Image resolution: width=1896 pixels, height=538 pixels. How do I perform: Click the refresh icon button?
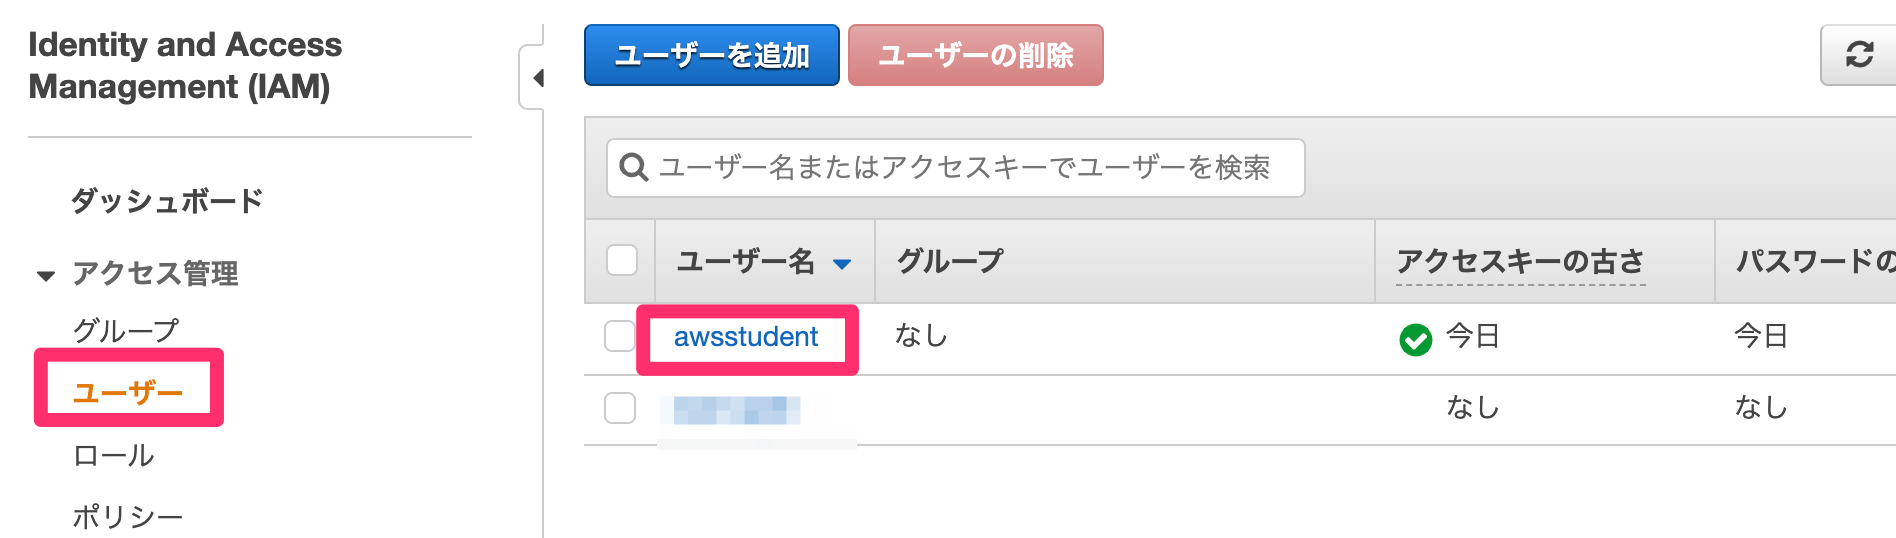click(x=1858, y=55)
